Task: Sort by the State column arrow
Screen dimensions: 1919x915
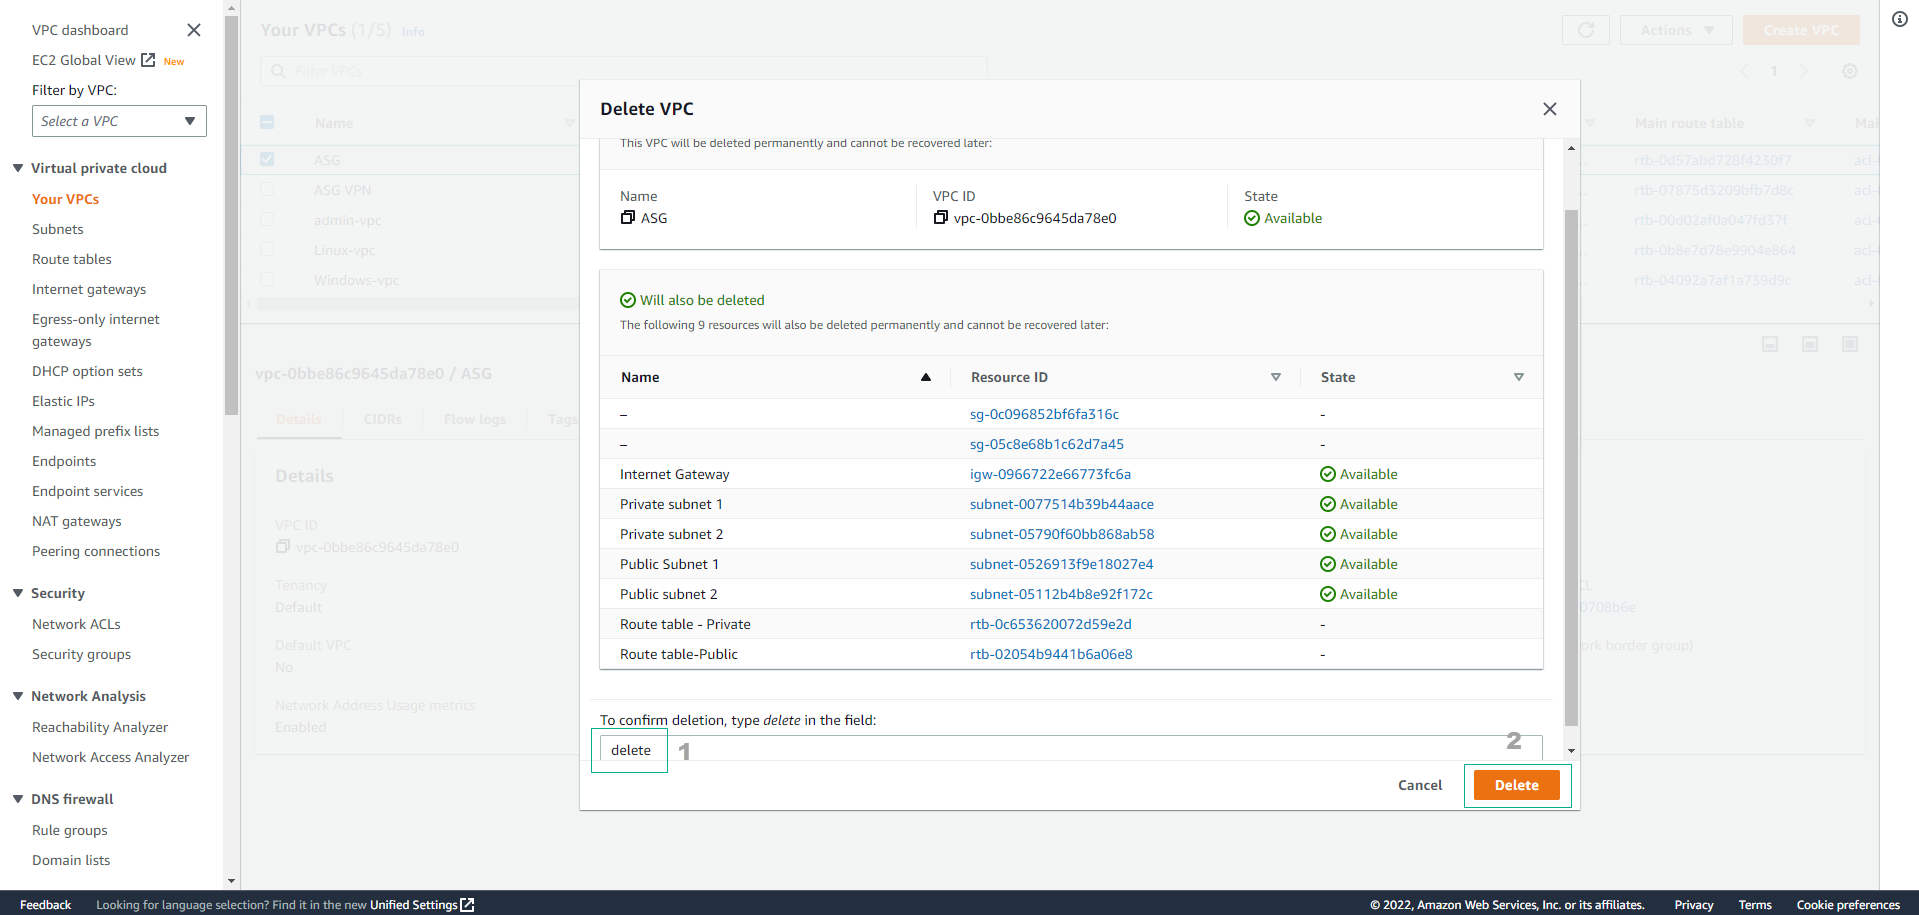Action: click(1519, 377)
